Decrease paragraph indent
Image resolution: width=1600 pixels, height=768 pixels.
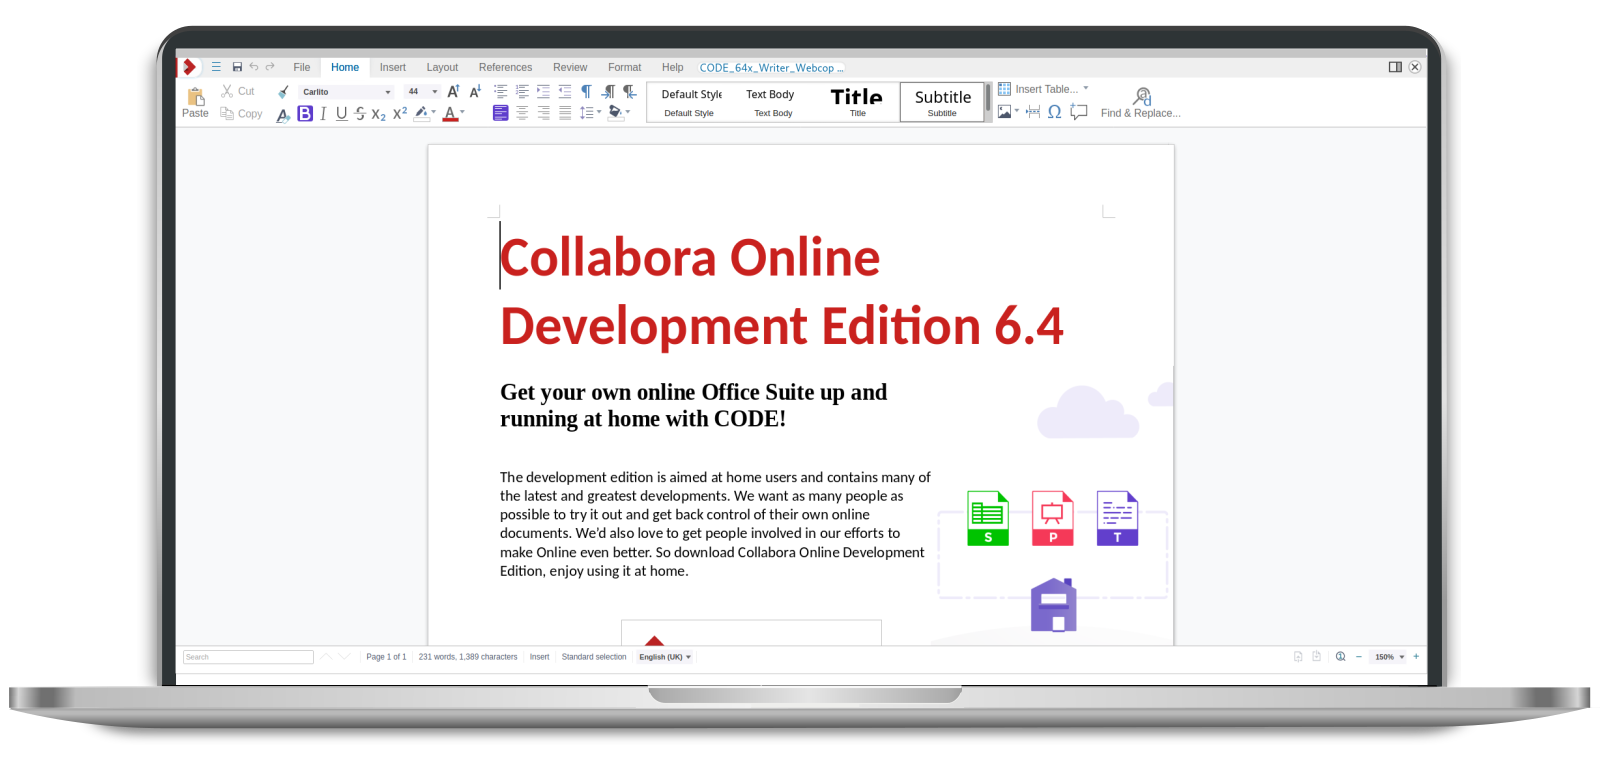click(565, 91)
